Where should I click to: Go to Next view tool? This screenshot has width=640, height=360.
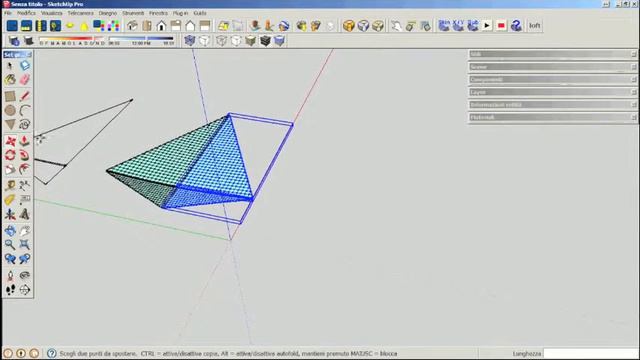click(x=24, y=259)
